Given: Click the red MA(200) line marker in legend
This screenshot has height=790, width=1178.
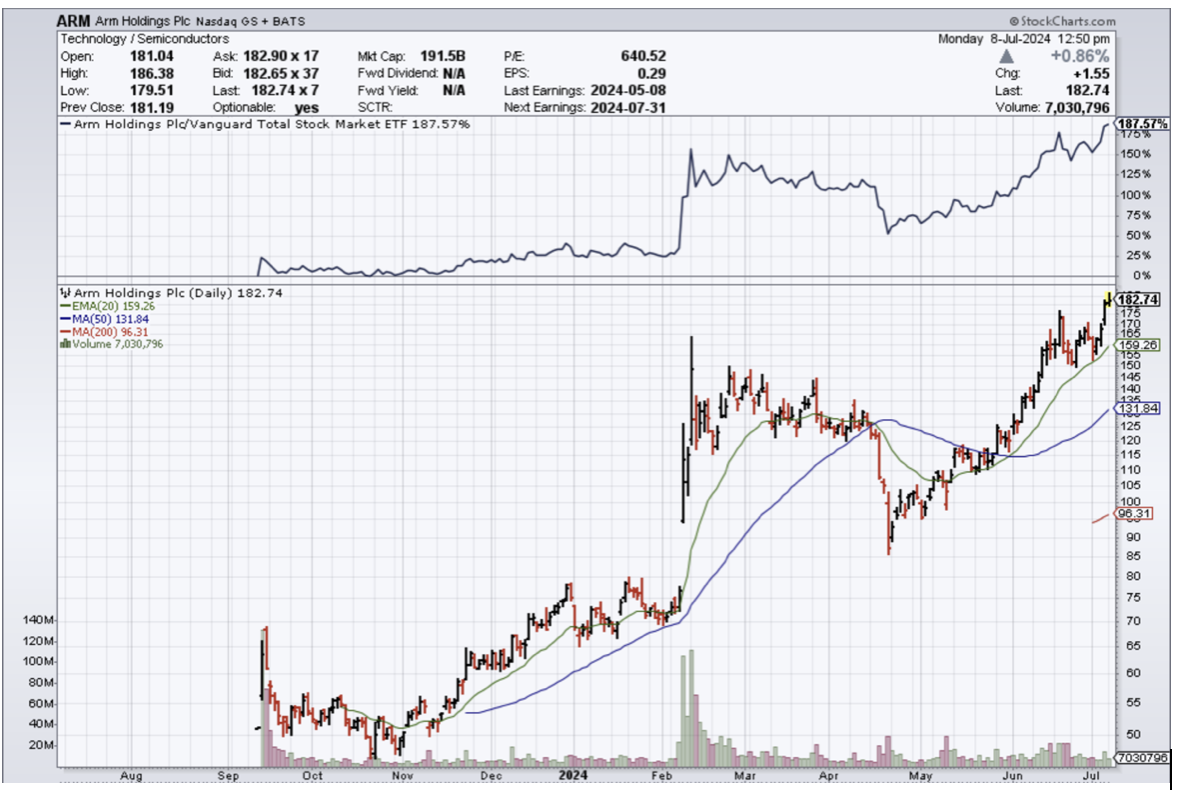Looking at the screenshot, I should tap(65, 331).
